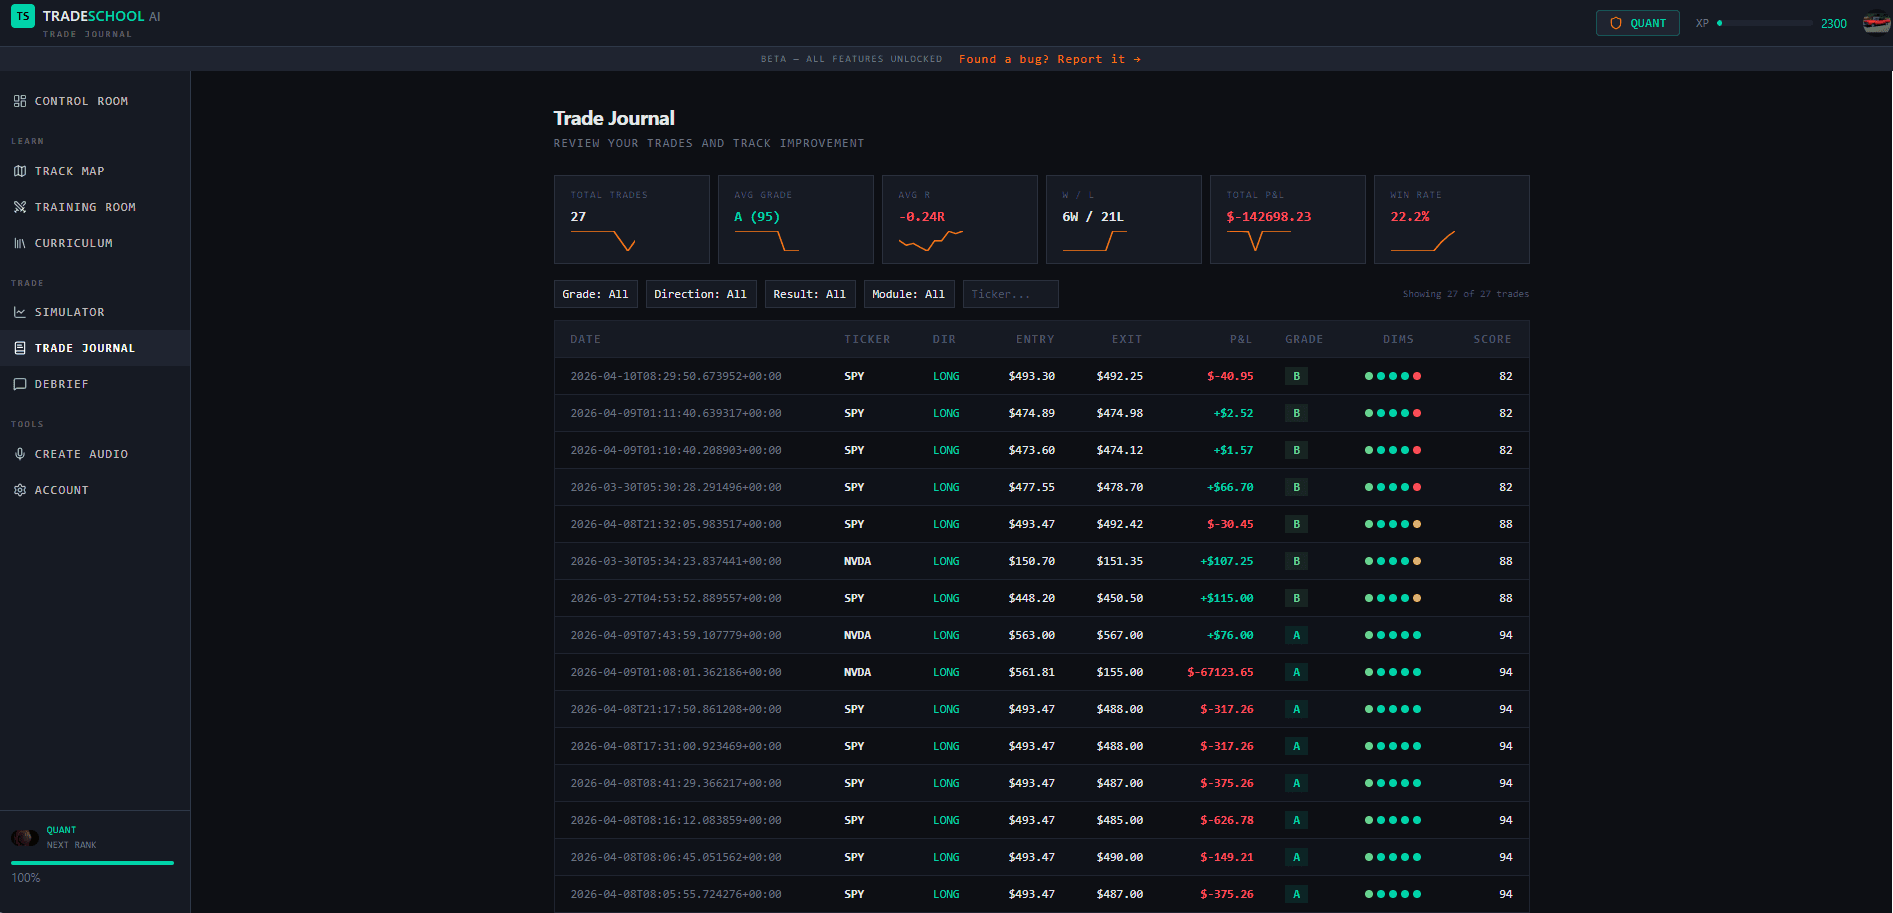Click the Debrief chat bubble icon
1893x913 pixels.
click(x=20, y=384)
